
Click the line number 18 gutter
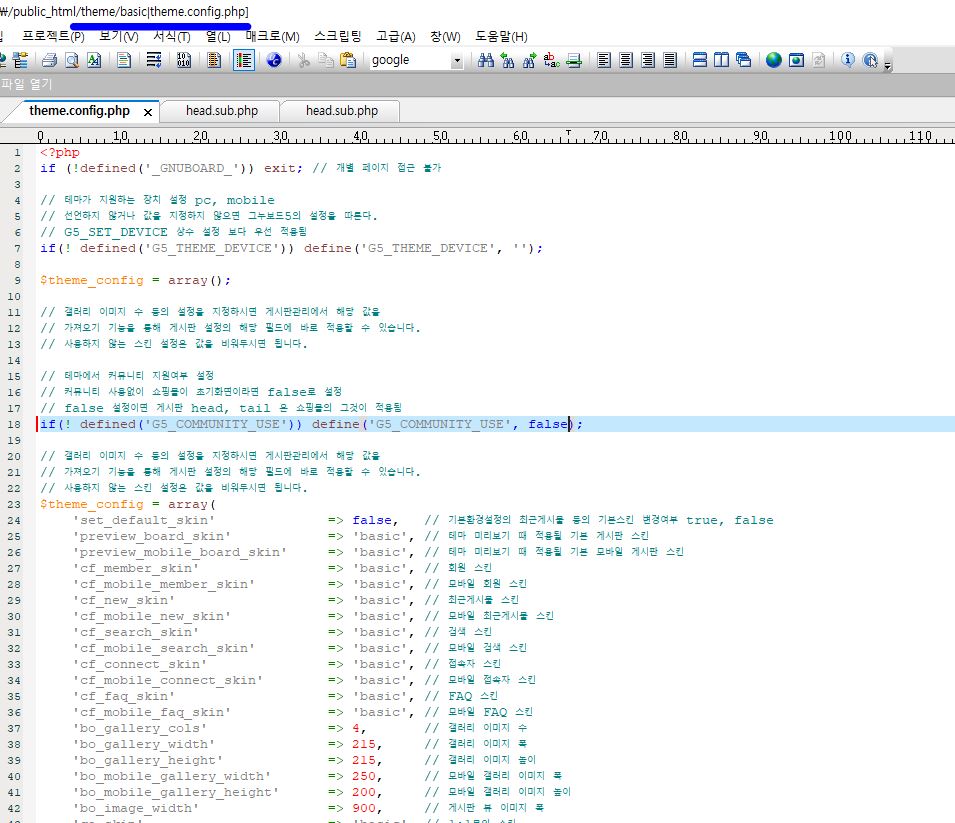[14, 424]
